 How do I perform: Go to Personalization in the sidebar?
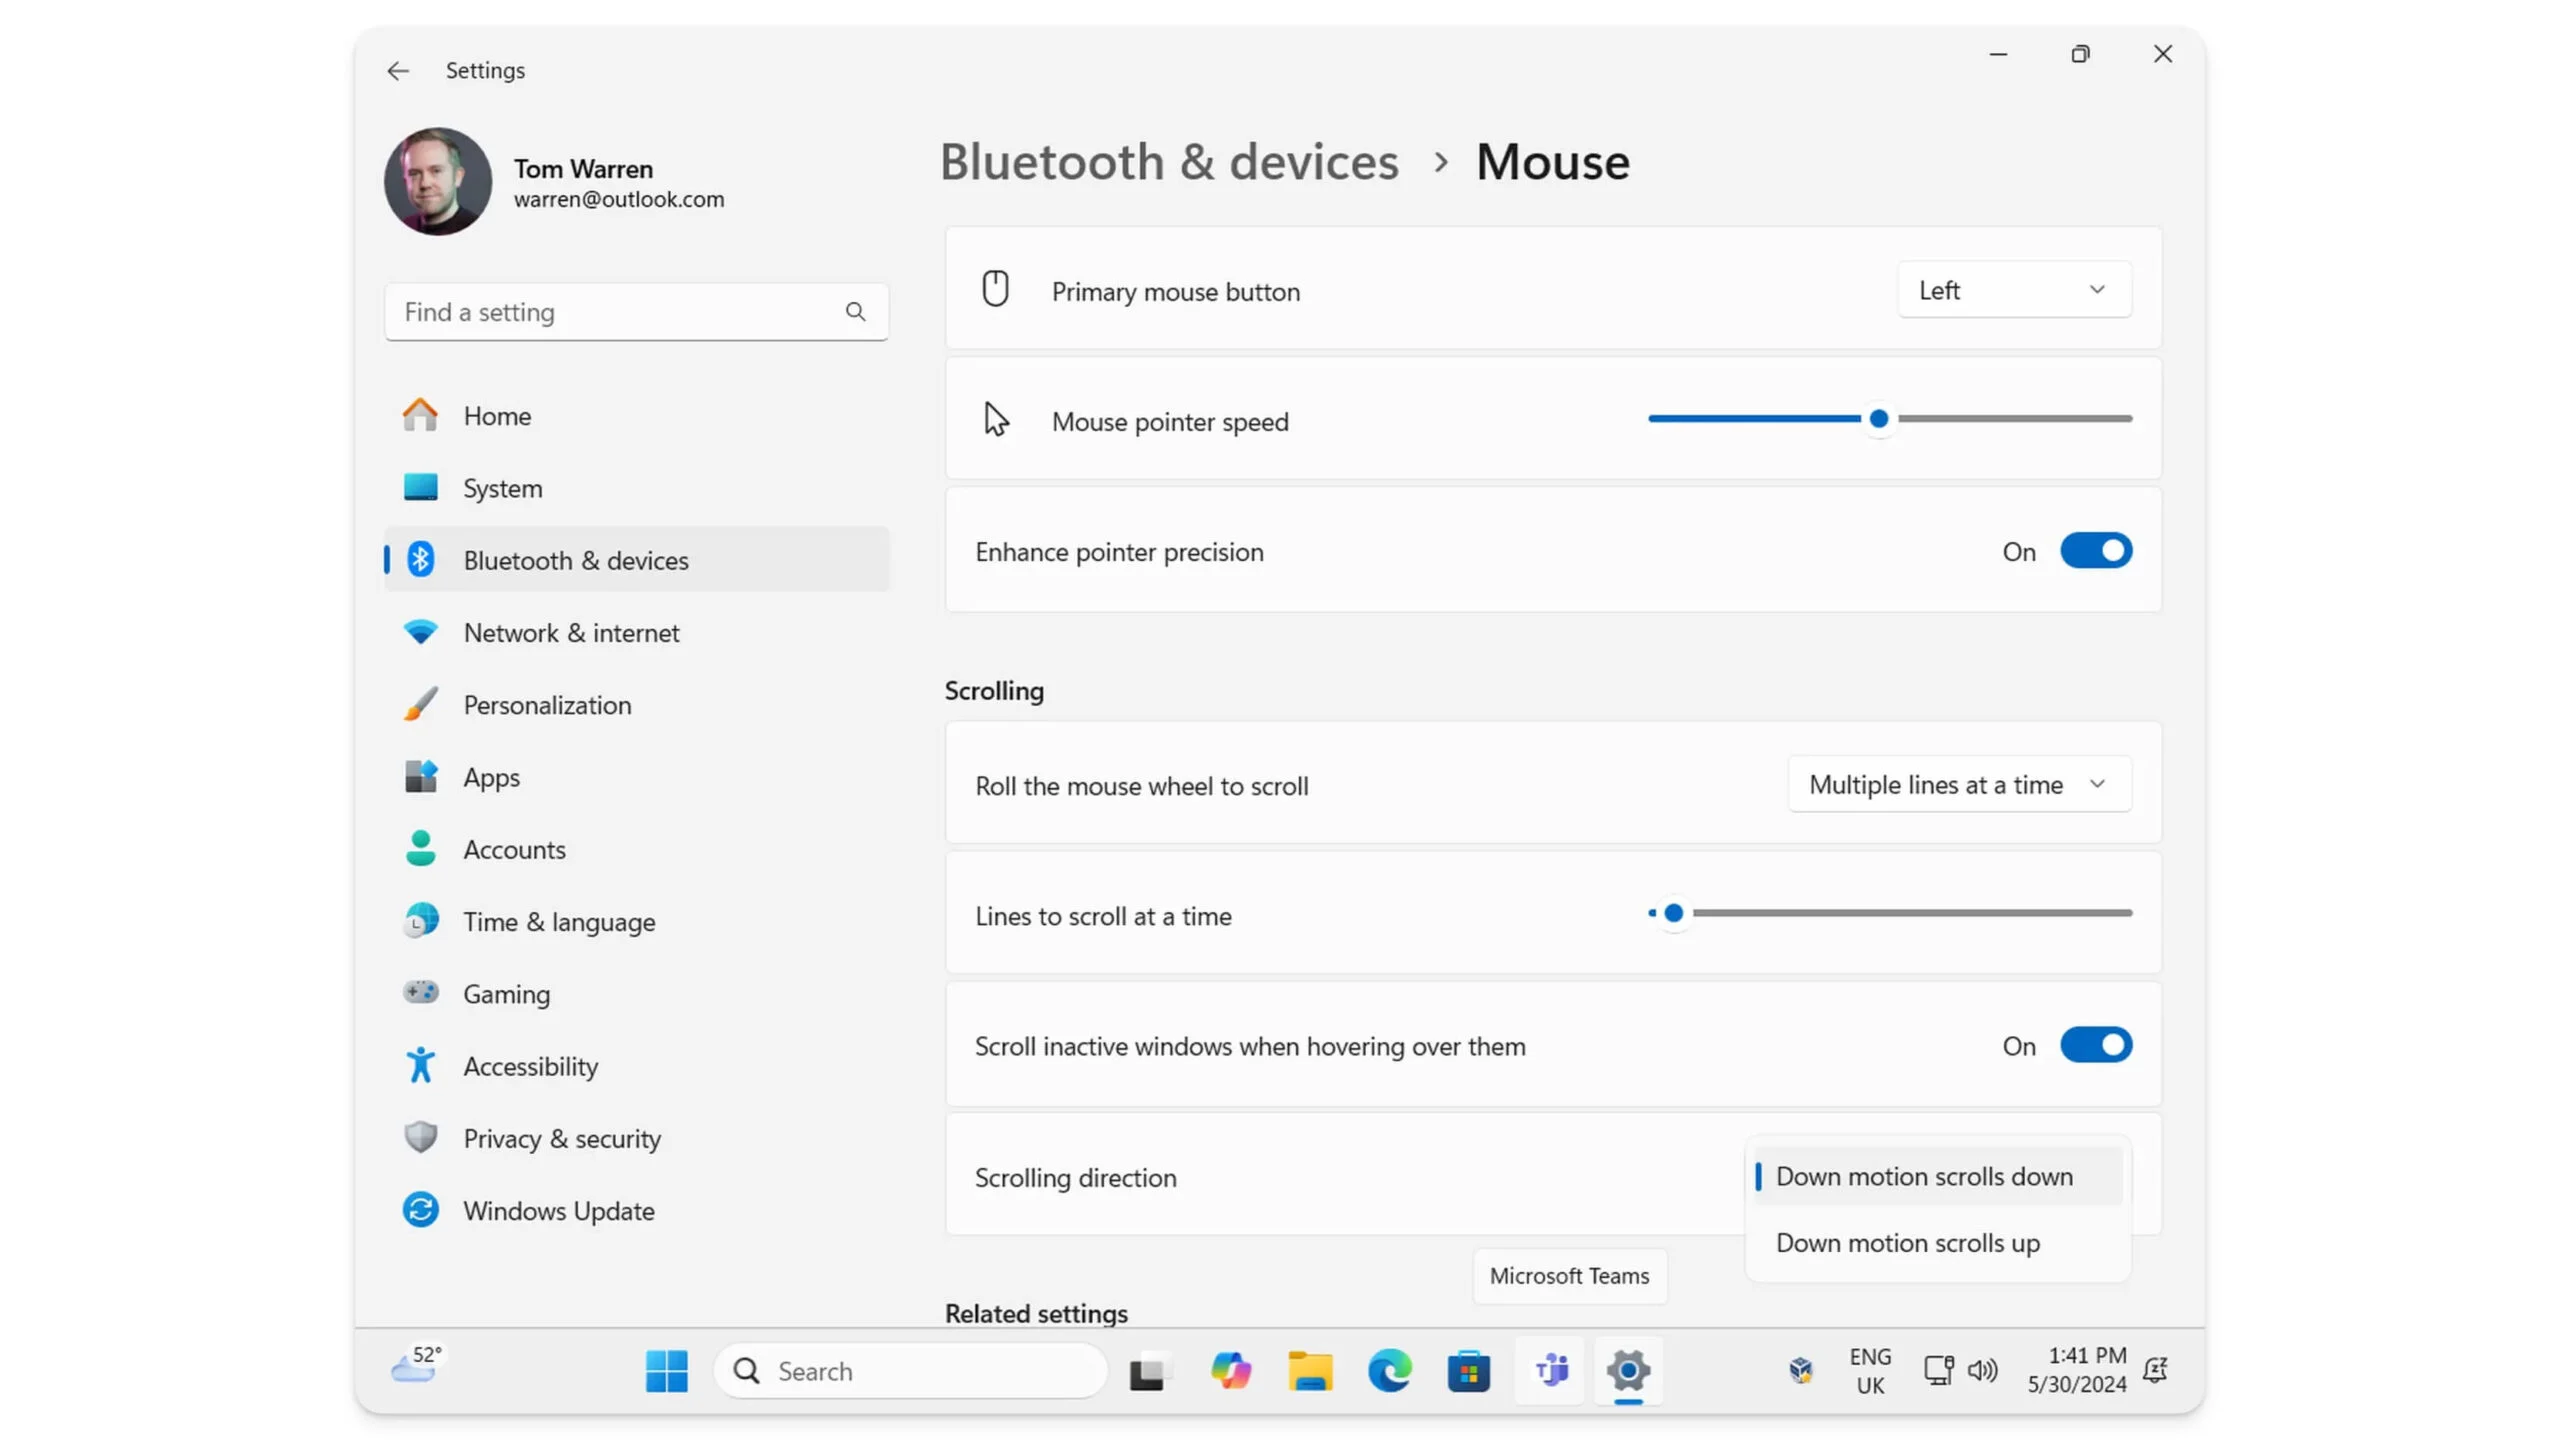point(547,705)
